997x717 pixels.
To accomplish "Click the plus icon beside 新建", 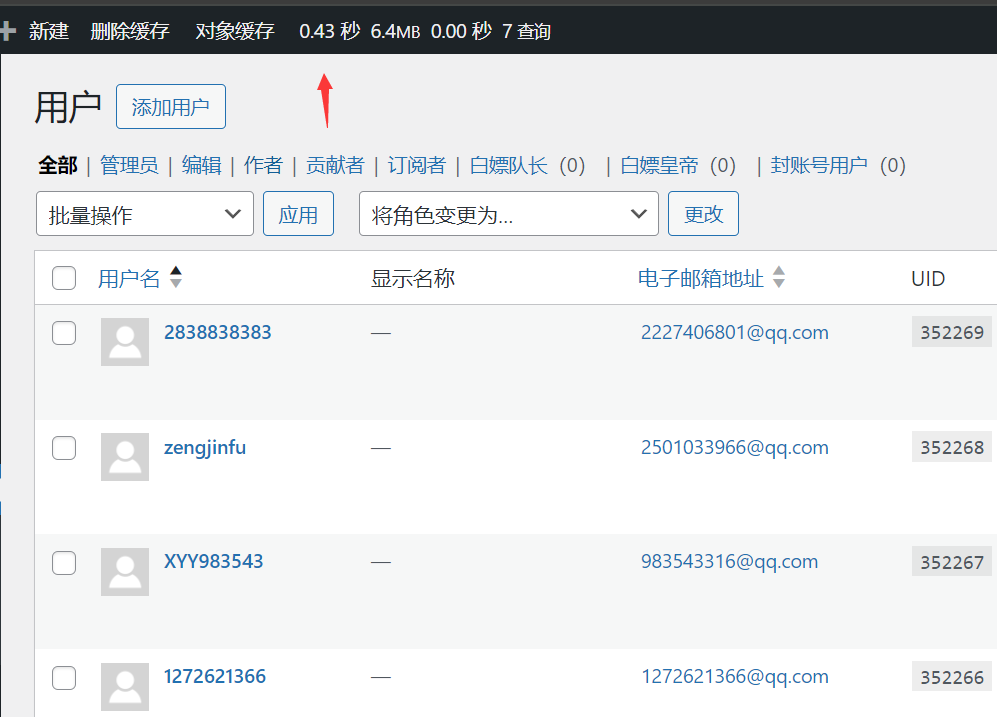I will pos(9,31).
